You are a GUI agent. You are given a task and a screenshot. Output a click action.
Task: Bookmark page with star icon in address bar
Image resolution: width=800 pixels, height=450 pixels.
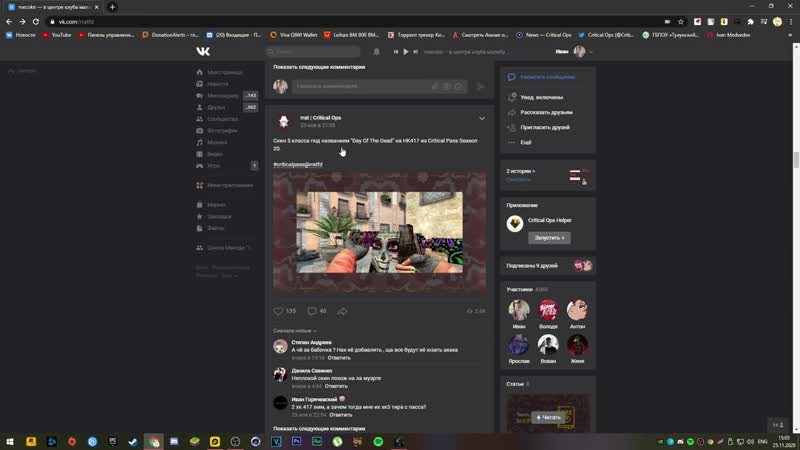[681, 21]
